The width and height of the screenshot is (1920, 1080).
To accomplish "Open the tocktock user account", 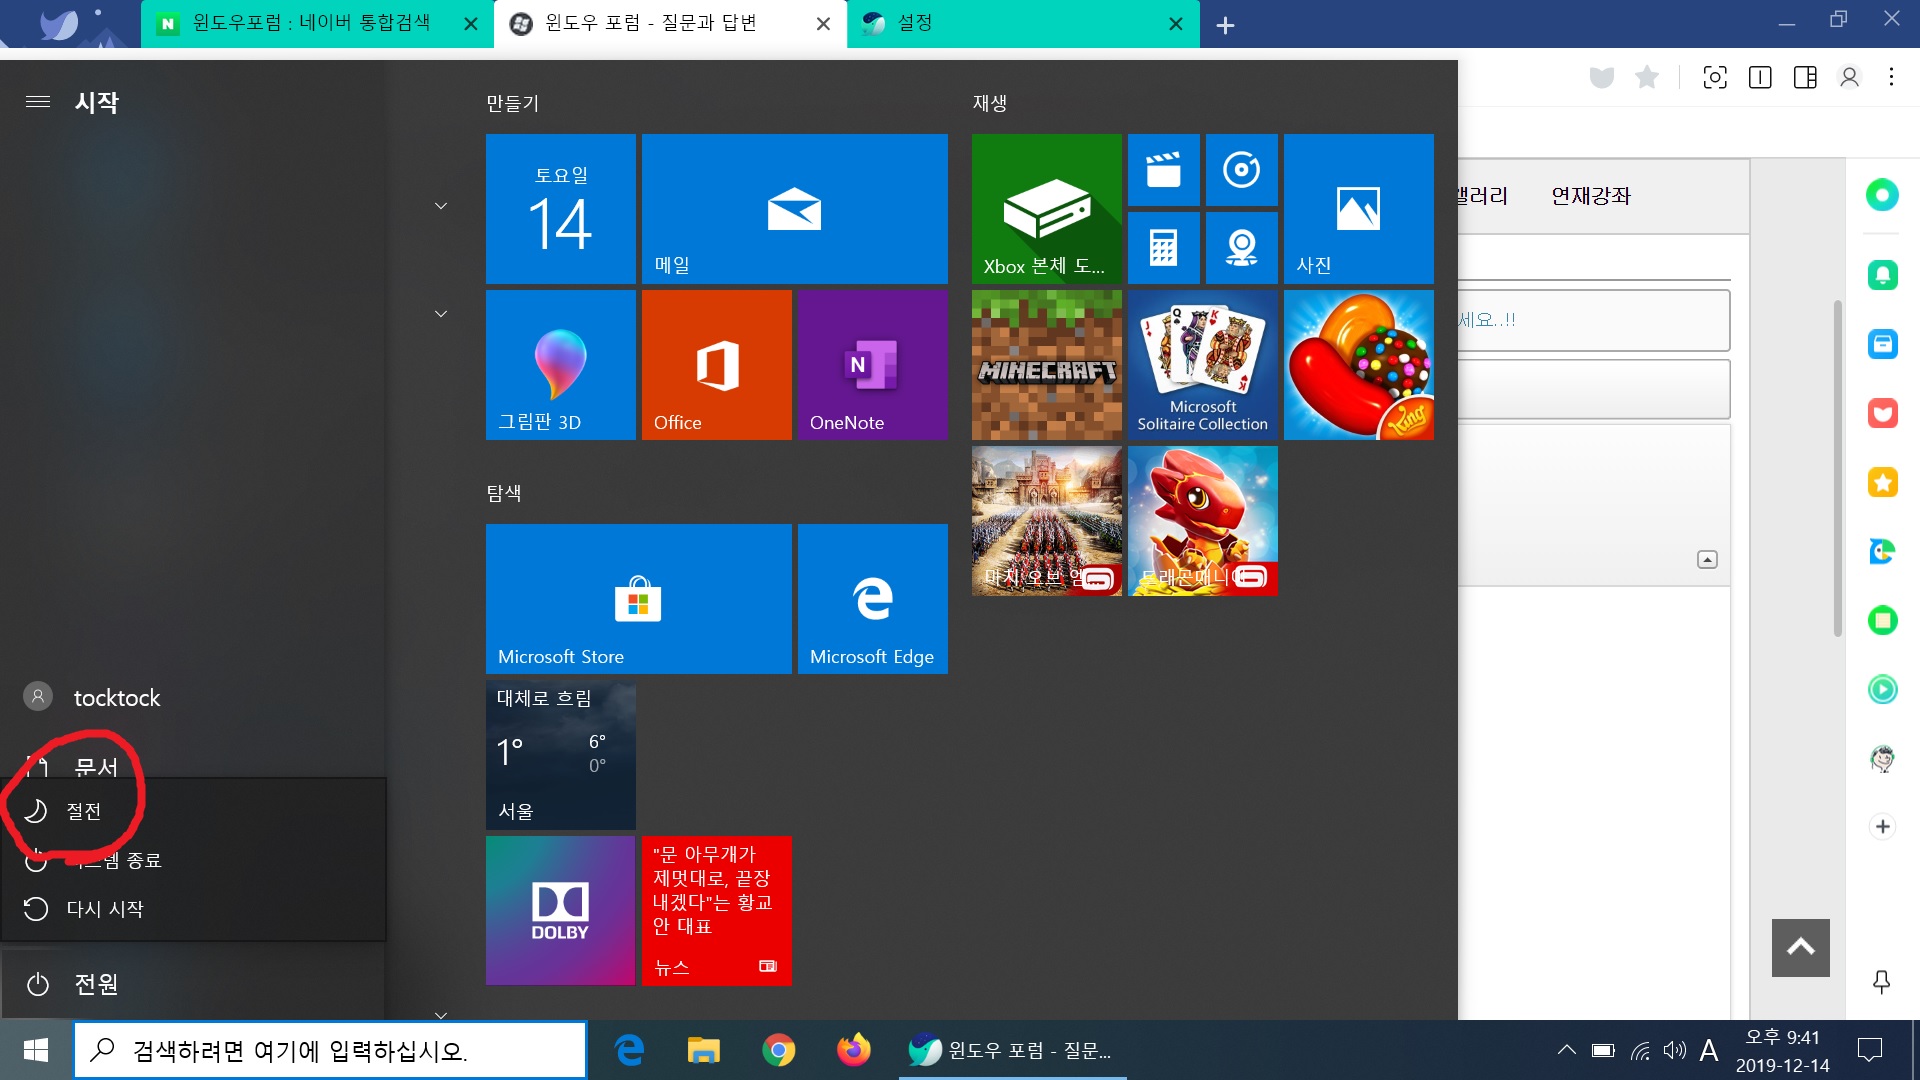I will pos(192,697).
